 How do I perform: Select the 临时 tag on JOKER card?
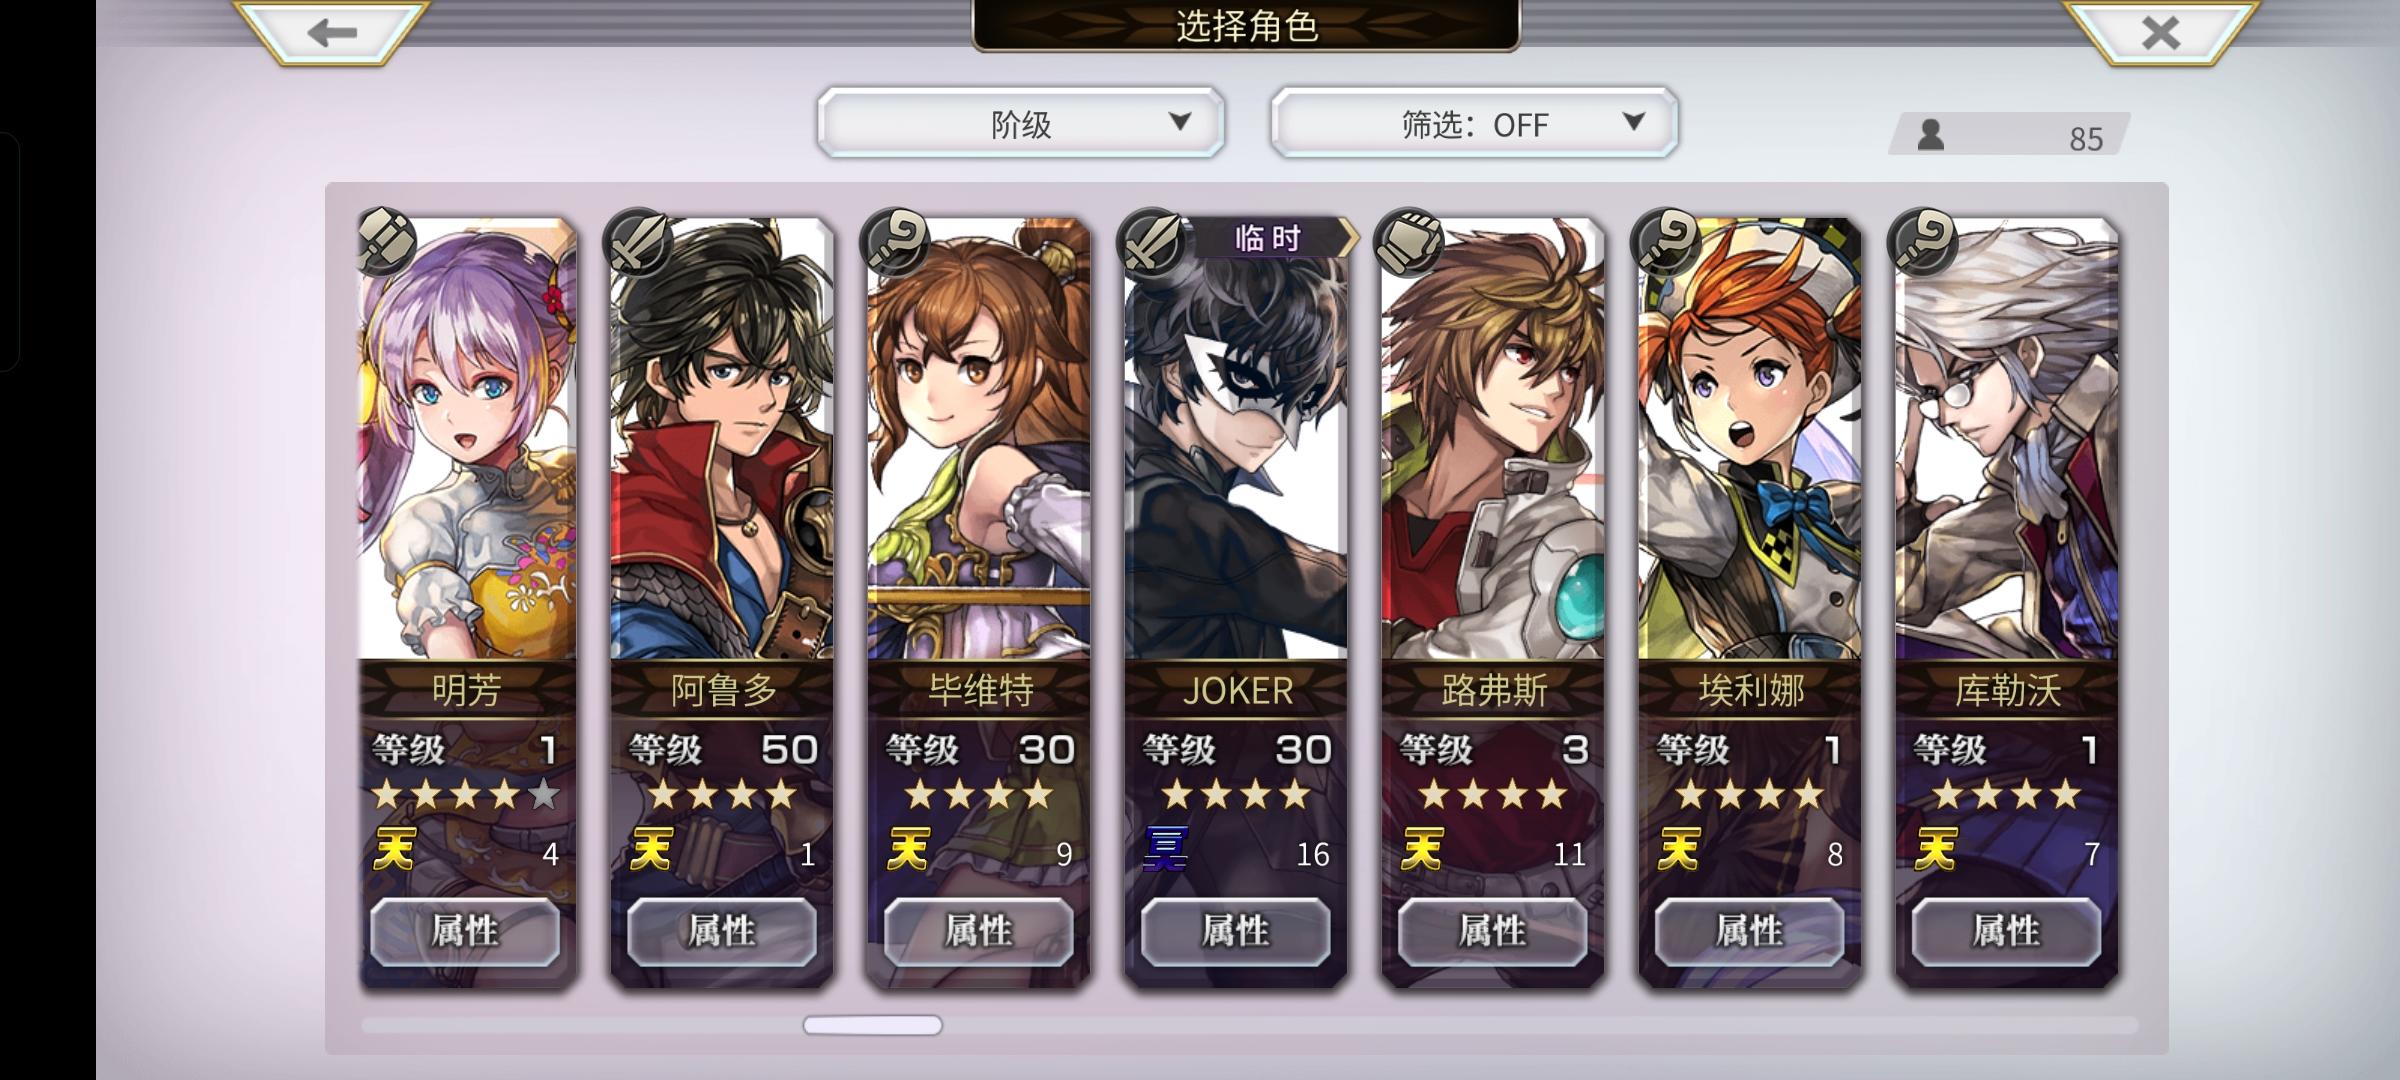[x=1267, y=238]
